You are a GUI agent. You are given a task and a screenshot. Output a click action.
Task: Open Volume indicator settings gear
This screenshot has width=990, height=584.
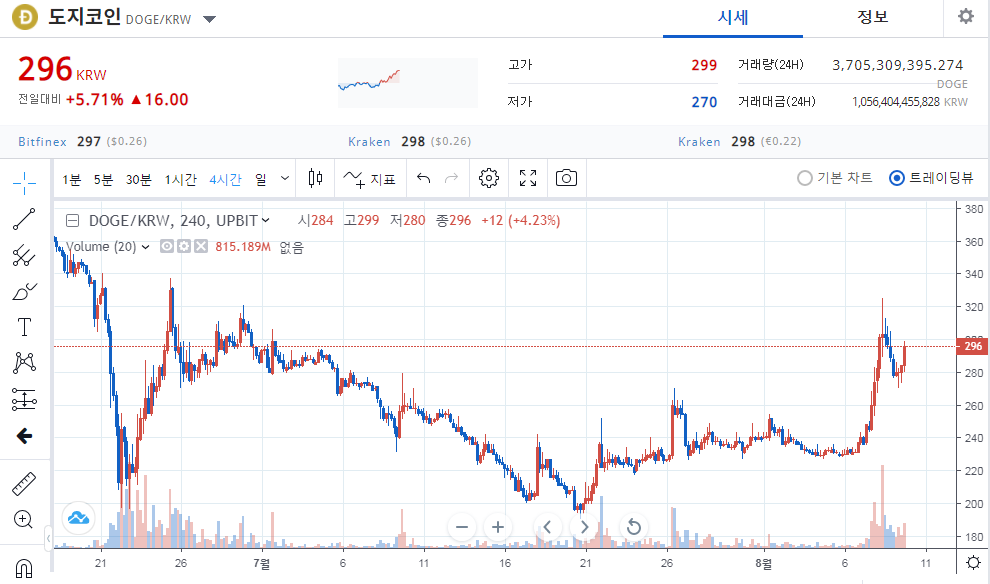184,246
